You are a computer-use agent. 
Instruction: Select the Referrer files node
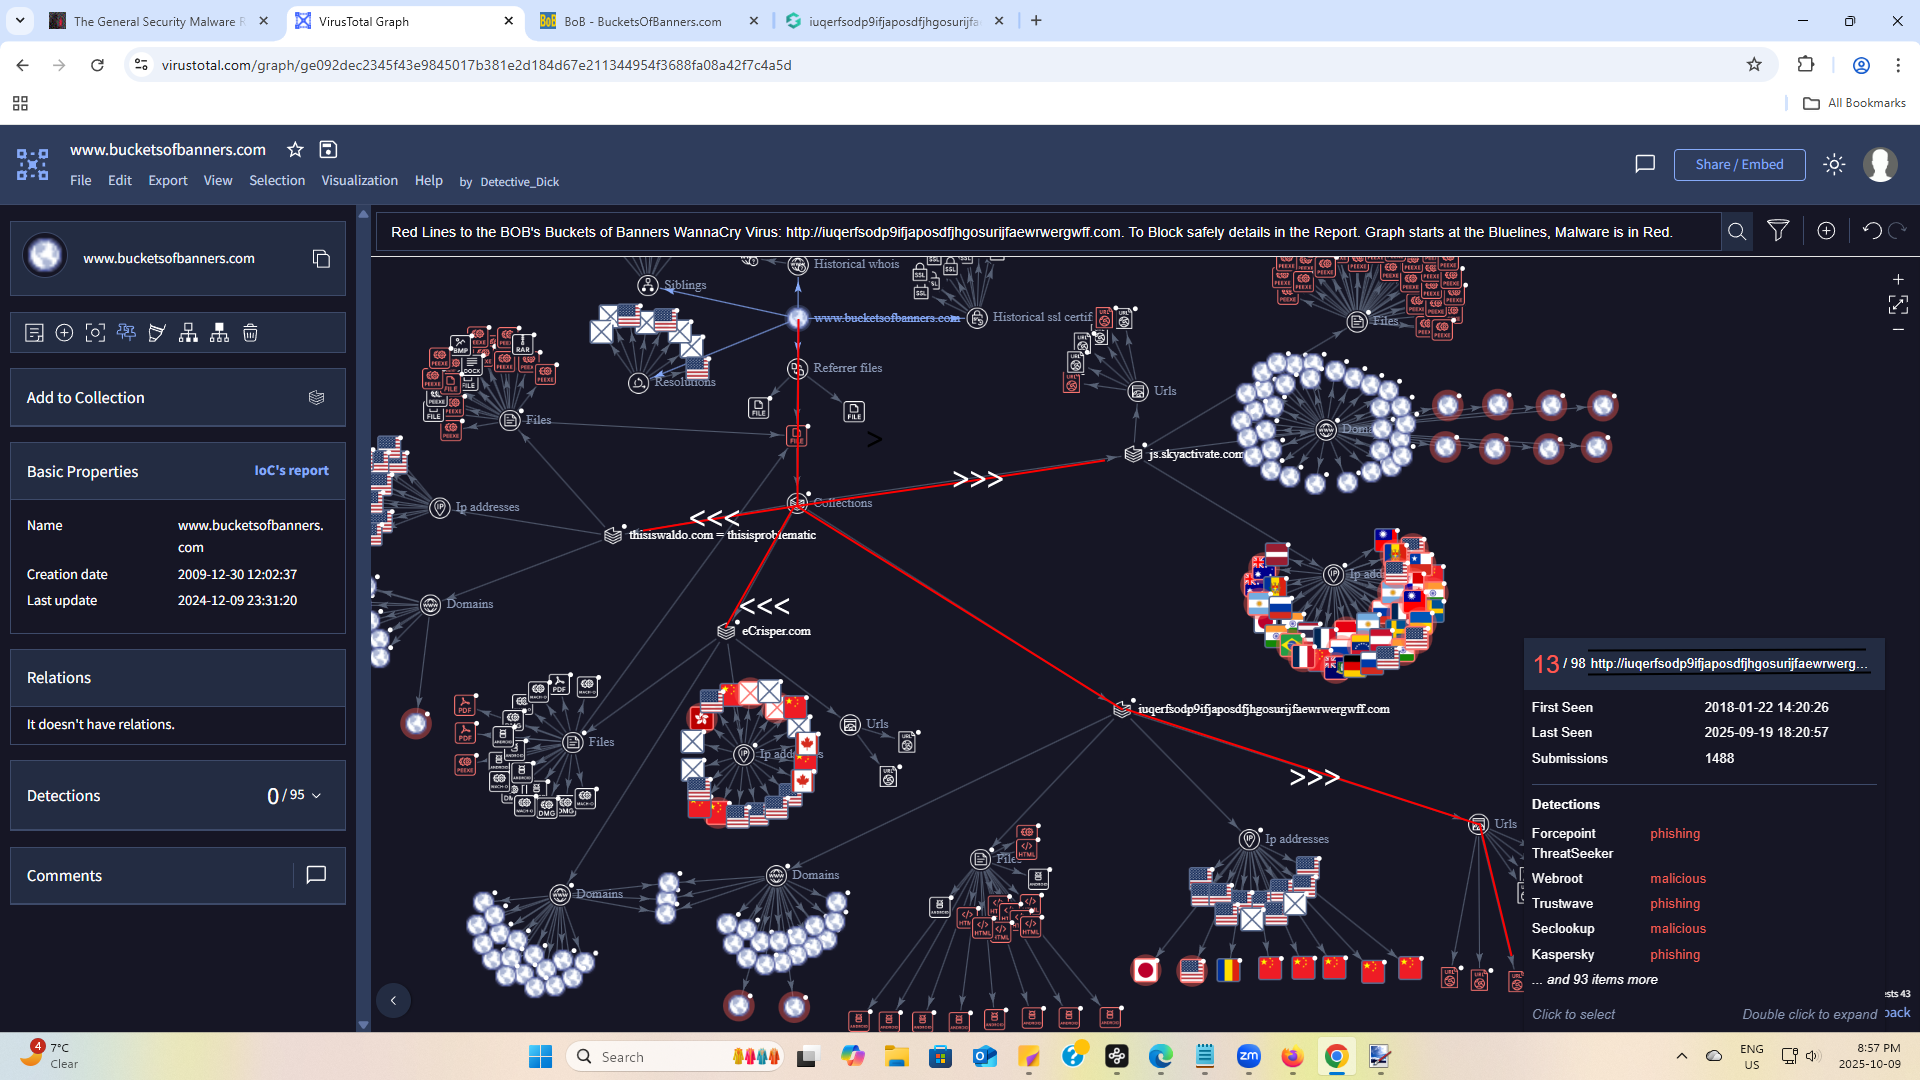pyautogui.click(x=797, y=369)
